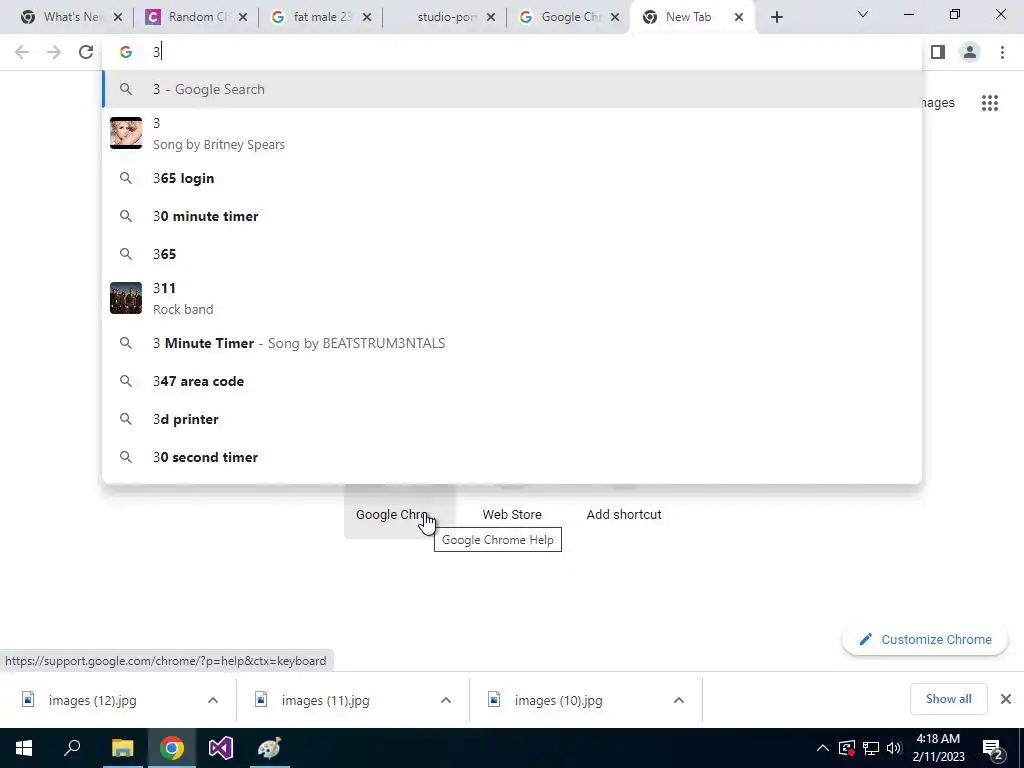Image resolution: width=1024 pixels, height=768 pixels.
Task: Close the downloads bar
Action: (1006, 699)
